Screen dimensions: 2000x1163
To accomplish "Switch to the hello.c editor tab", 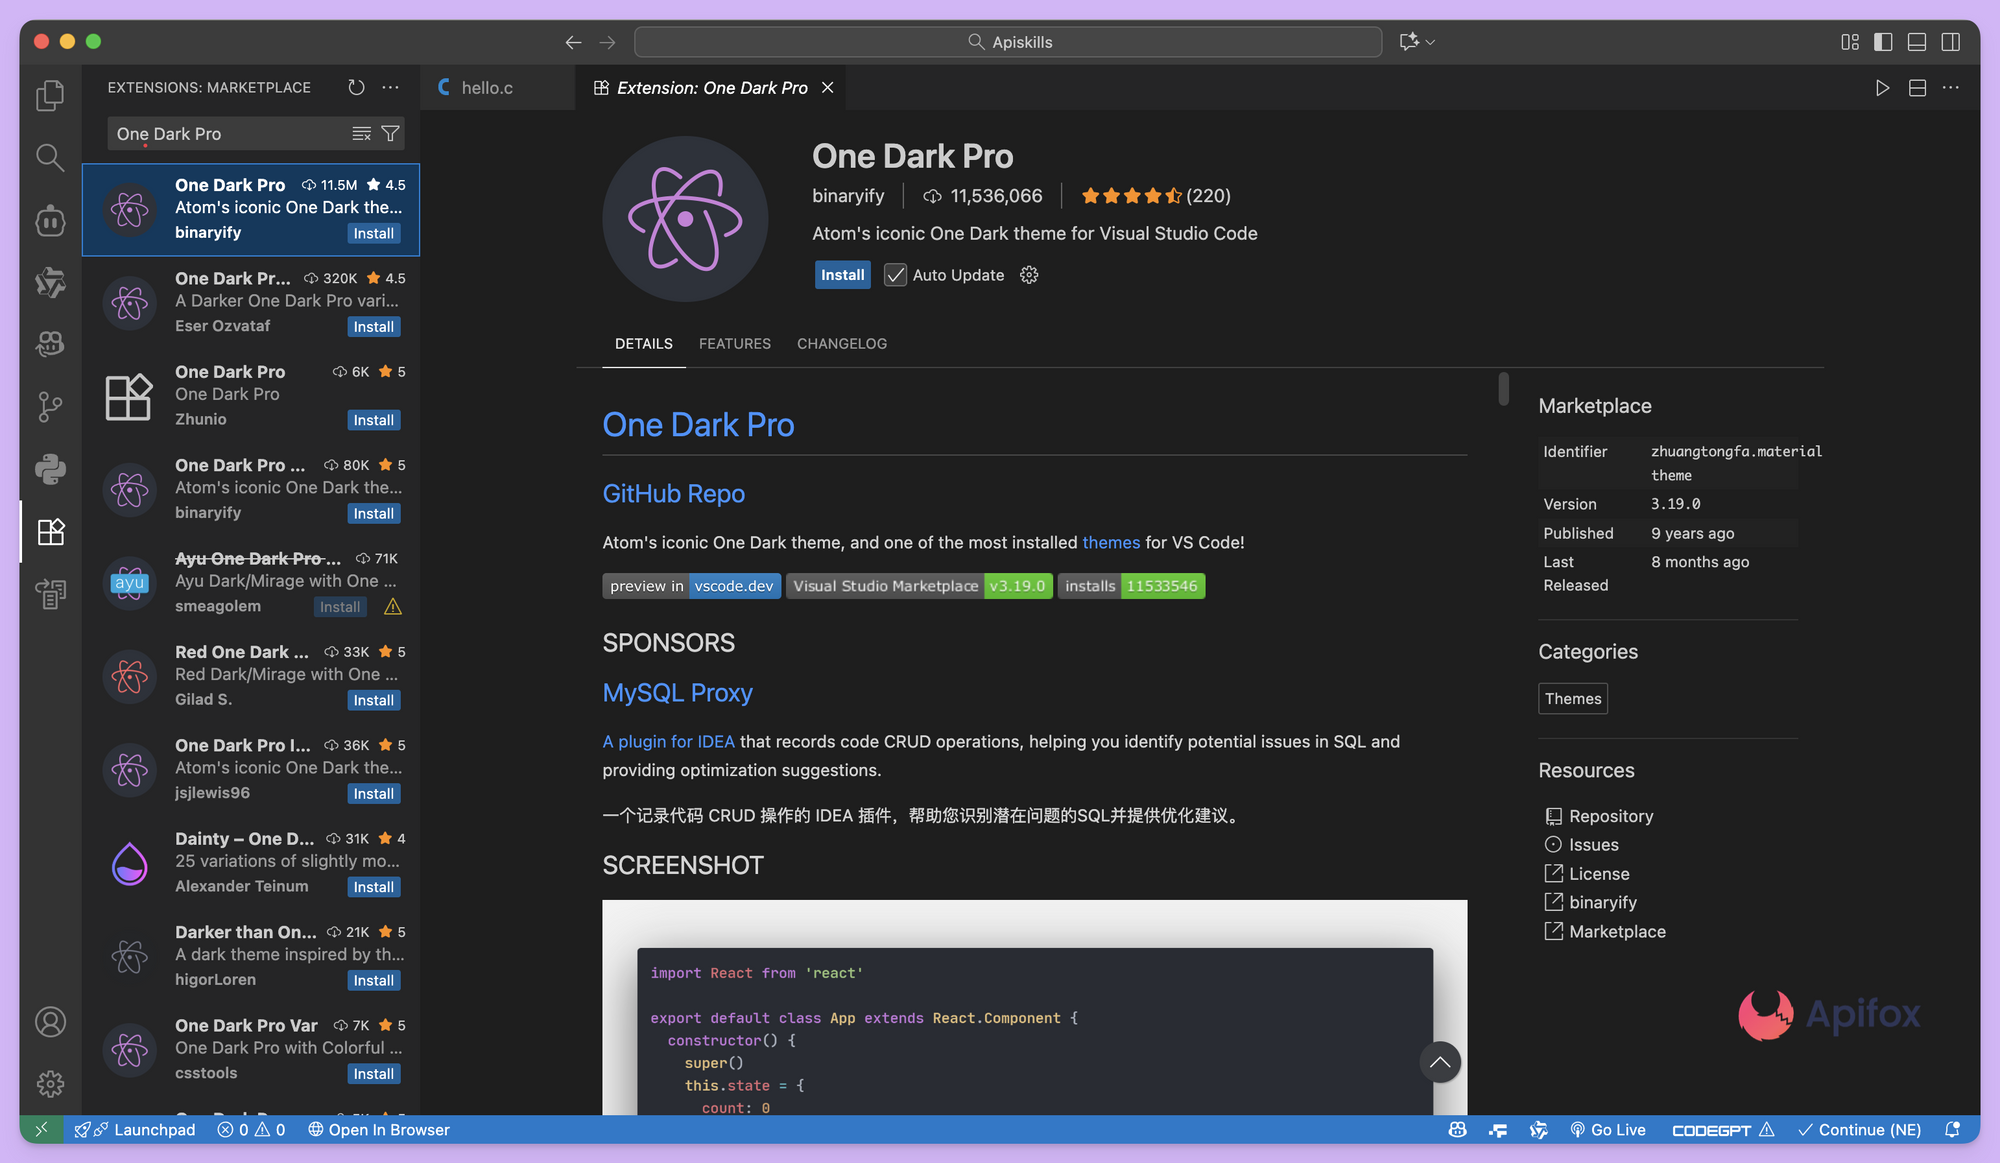I will coord(487,87).
